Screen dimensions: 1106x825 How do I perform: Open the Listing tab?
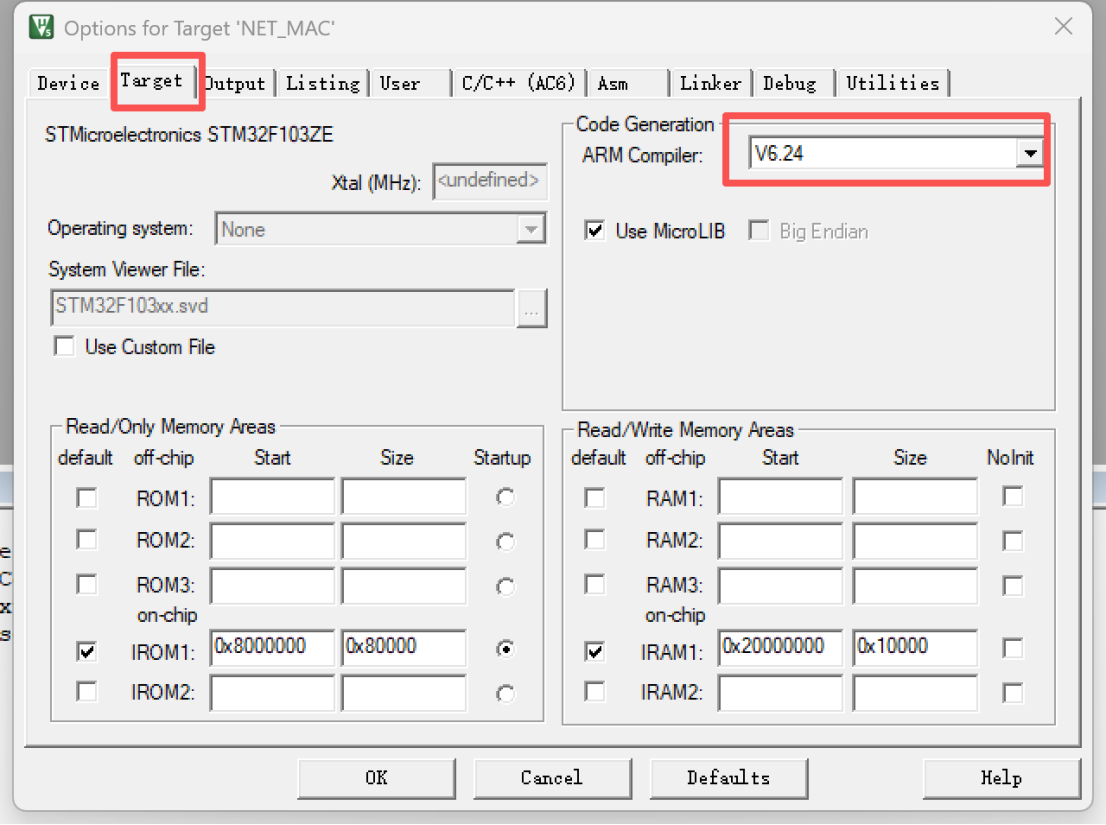[x=323, y=83]
